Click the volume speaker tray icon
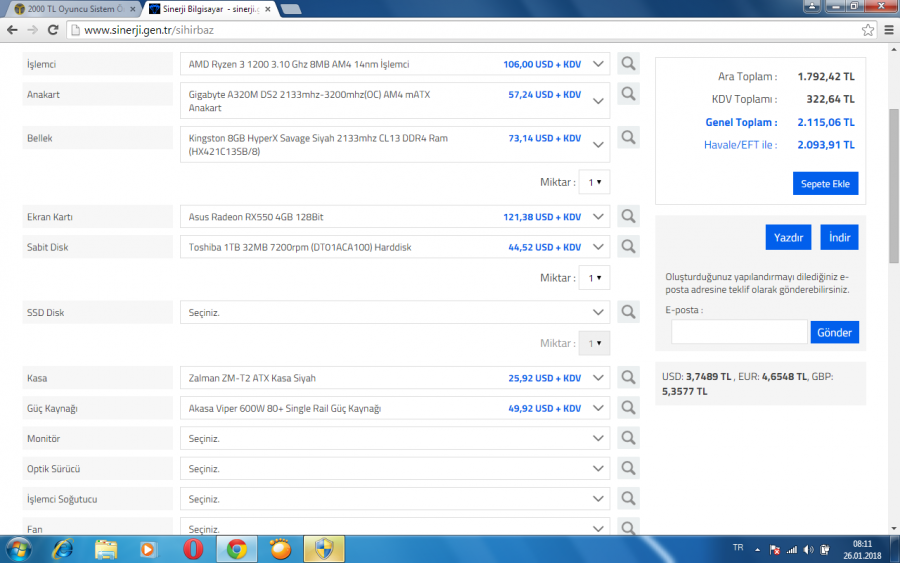900x563 pixels. point(808,550)
